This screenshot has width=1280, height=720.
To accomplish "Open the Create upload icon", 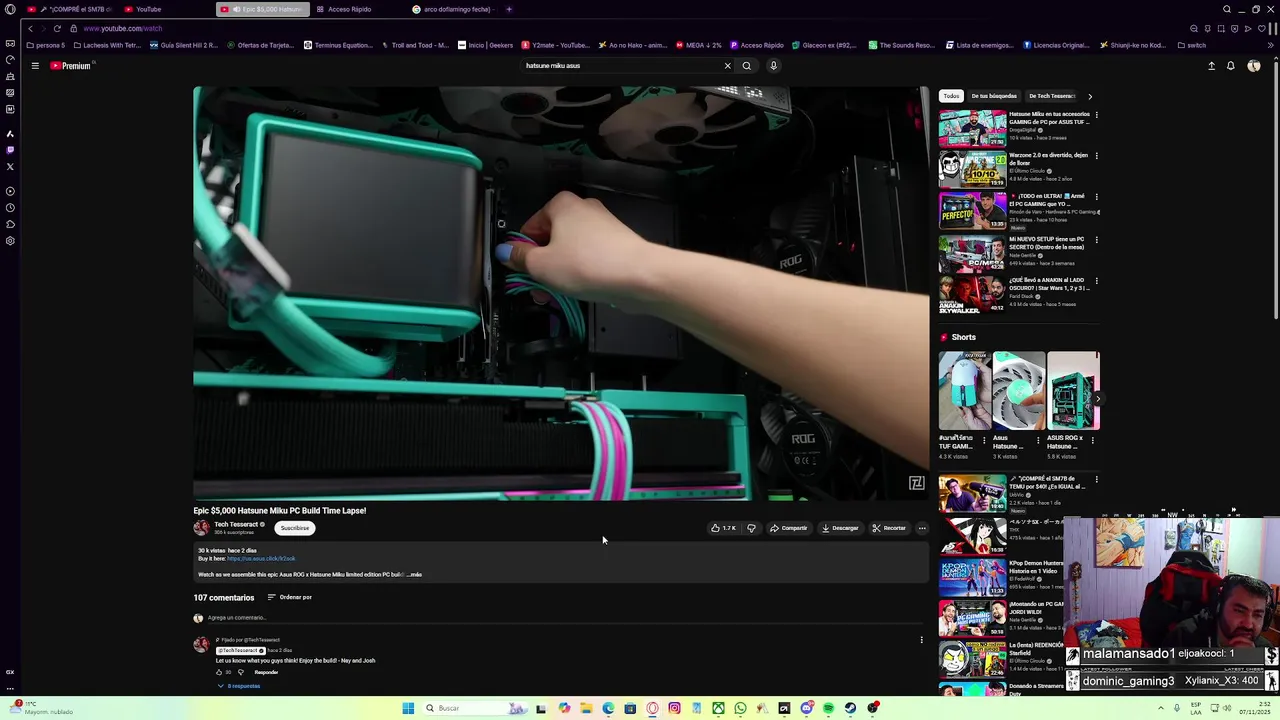I will (1211, 66).
